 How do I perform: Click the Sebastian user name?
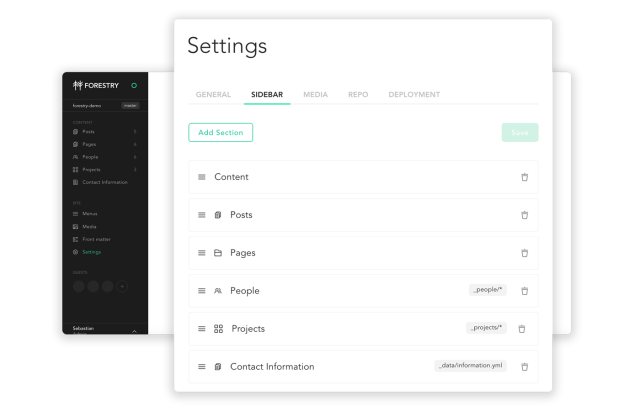pos(83,328)
